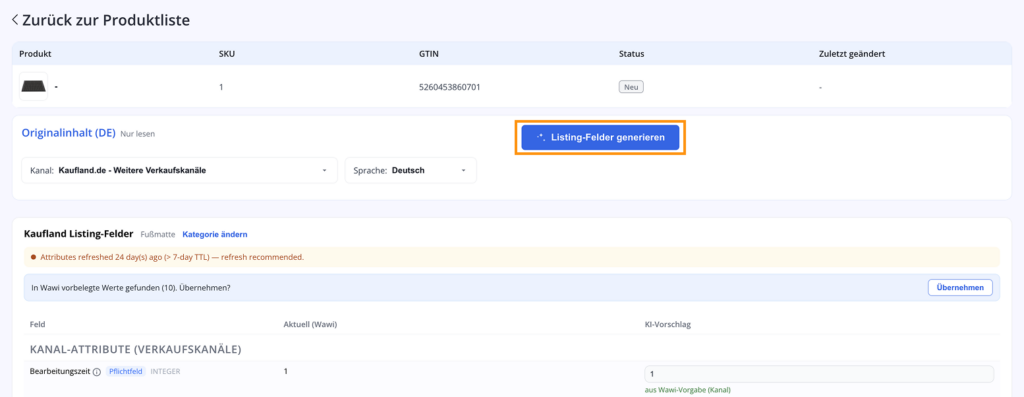Click the Produkt column header
1024x397 pixels.
[35, 54]
